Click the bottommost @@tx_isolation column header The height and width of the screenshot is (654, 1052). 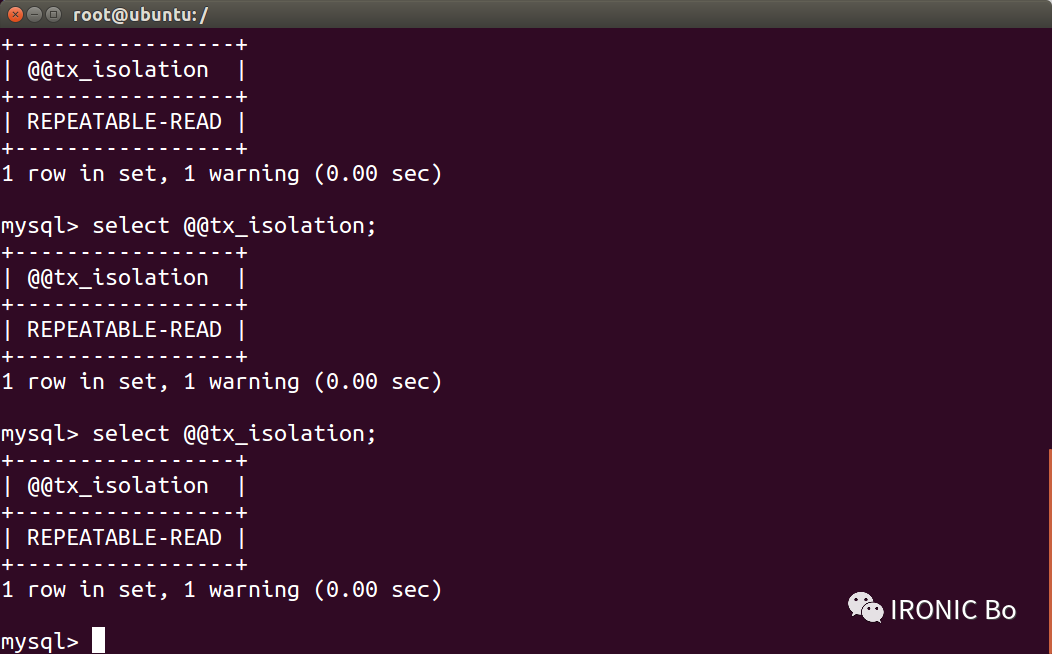tap(117, 486)
